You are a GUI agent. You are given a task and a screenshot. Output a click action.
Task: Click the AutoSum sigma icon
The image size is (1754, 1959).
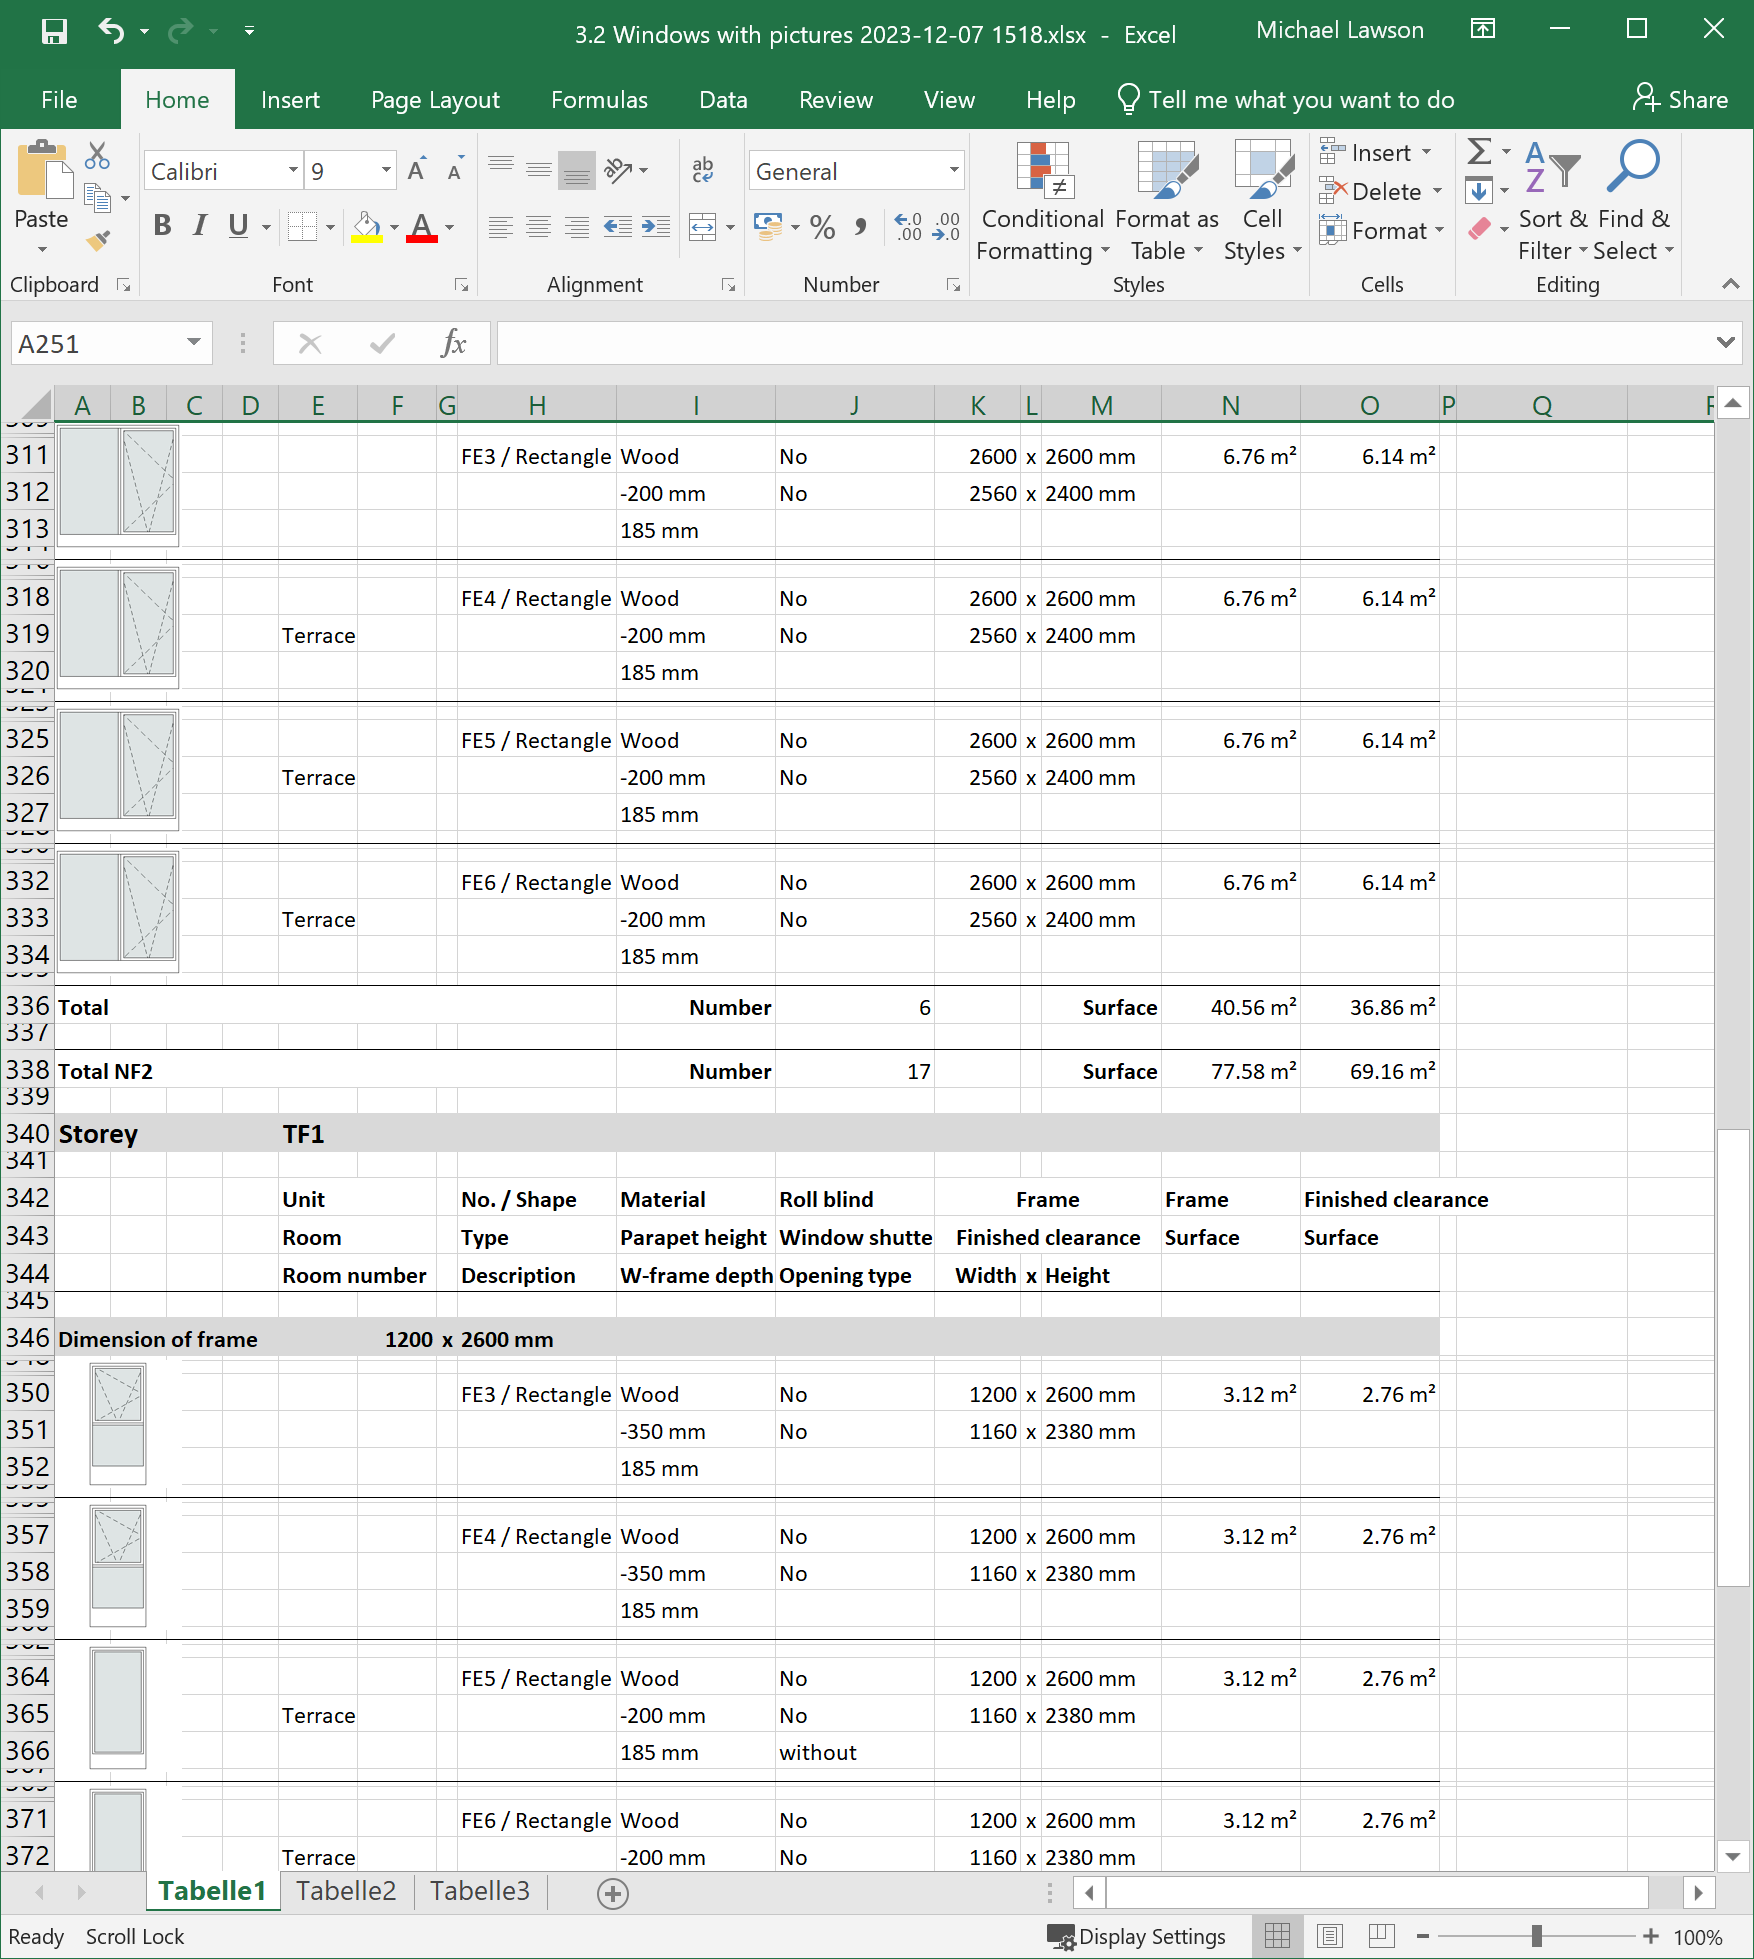(x=1479, y=152)
